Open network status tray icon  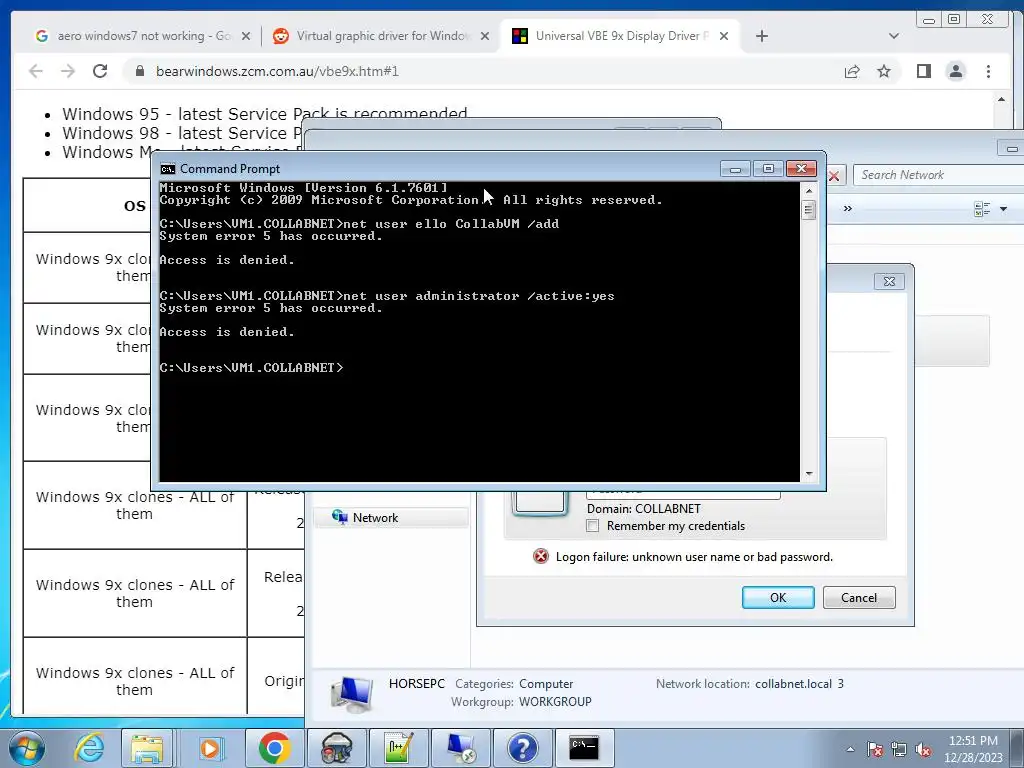[899, 749]
